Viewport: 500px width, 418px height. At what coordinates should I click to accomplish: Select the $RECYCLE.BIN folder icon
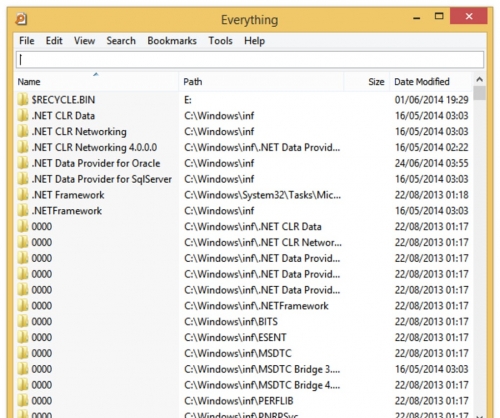pyautogui.click(x=23, y=99)
